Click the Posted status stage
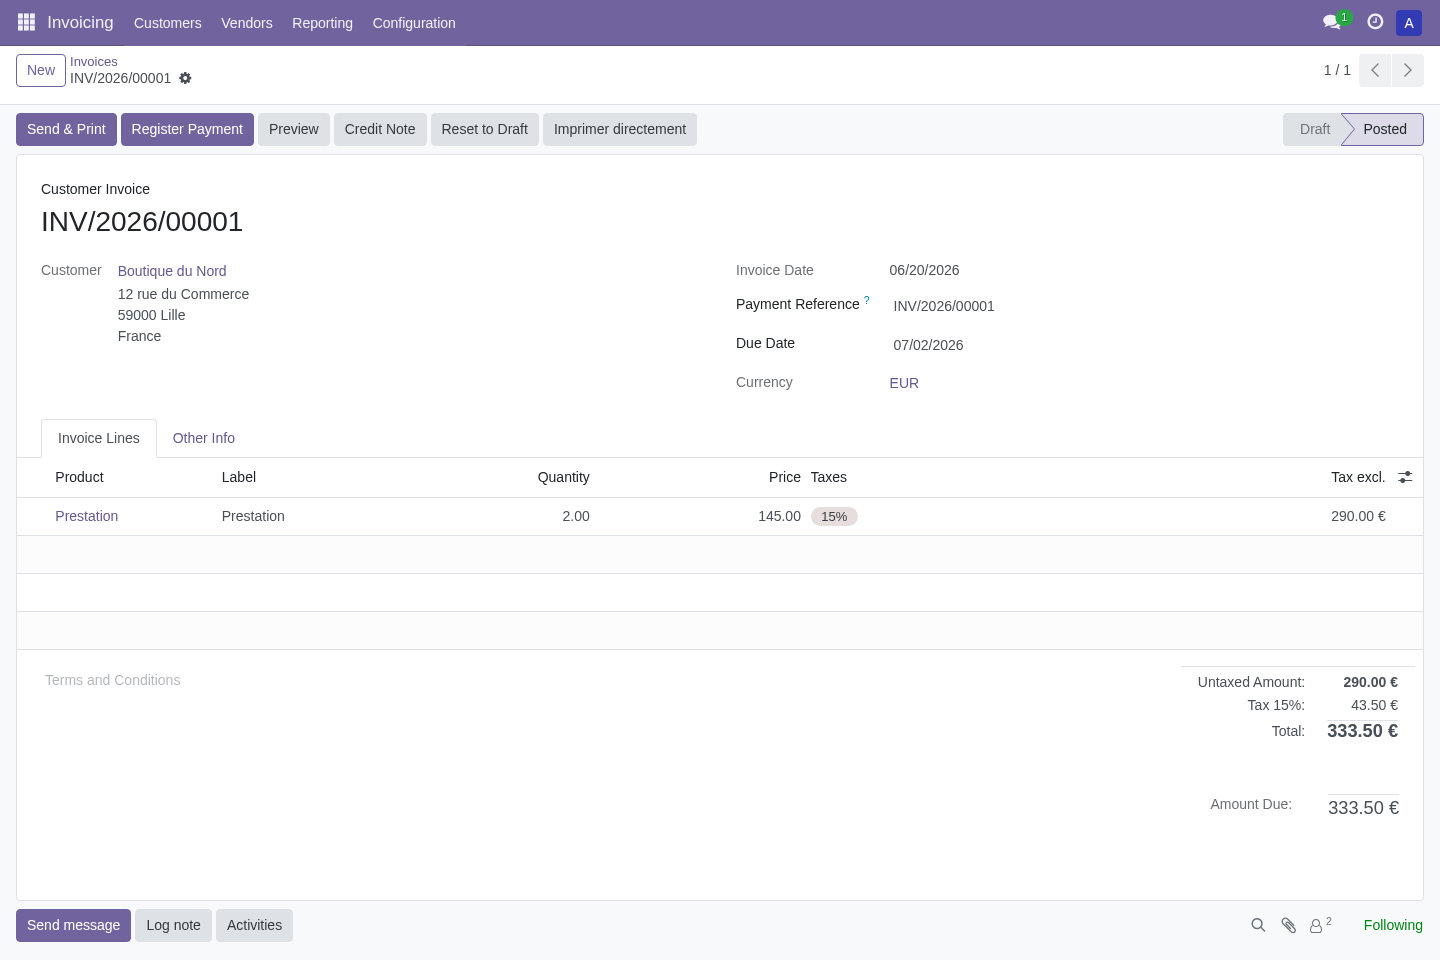This screenshot has height=960, width=1440. point(1385,129)
